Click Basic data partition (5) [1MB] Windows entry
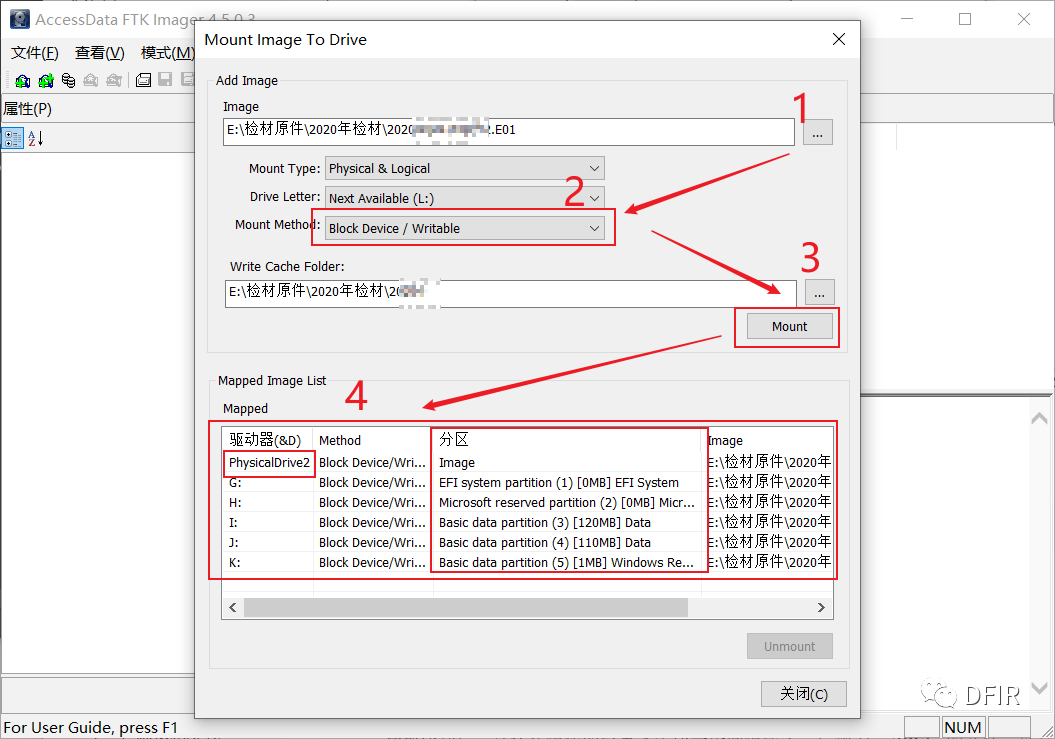Image resolution: width=1055 pixels, height=739 pixels. tap(566, 563)
